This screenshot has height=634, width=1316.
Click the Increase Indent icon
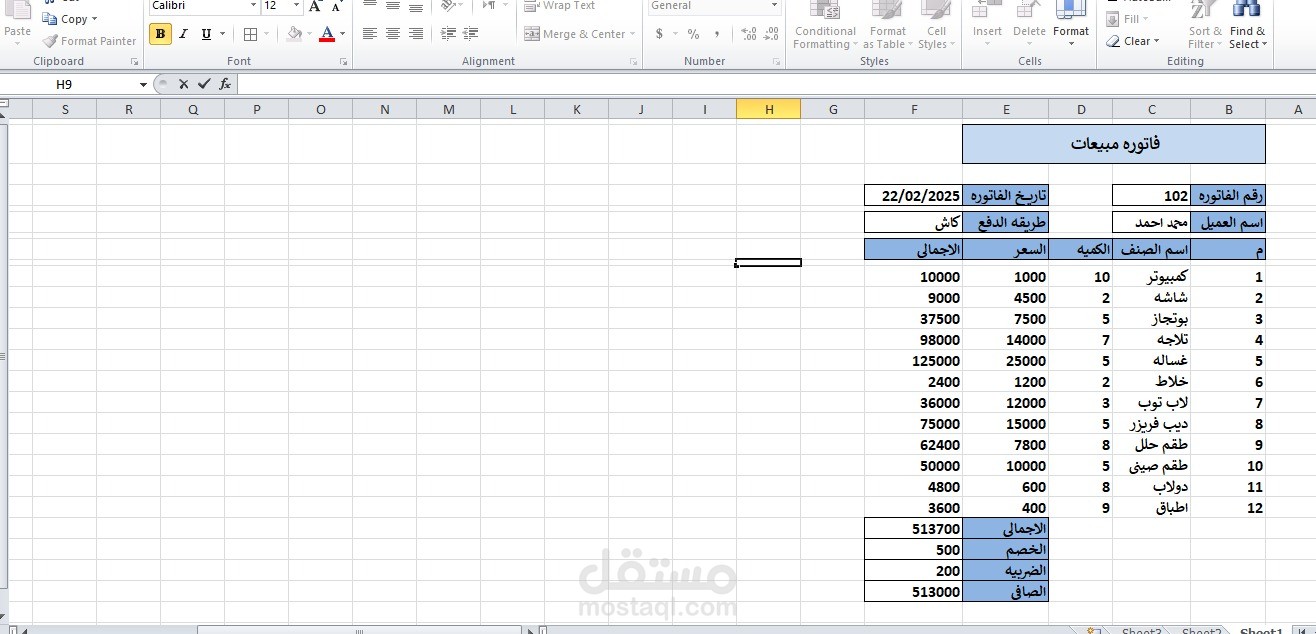tap(471, 34)
